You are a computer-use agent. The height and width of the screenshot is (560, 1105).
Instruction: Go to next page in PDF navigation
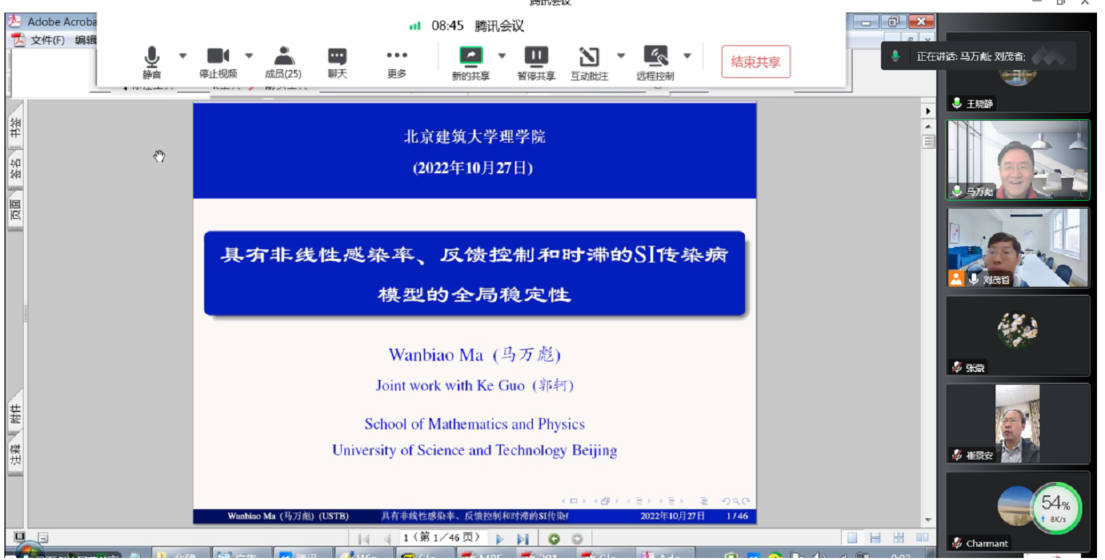point(500,539)
